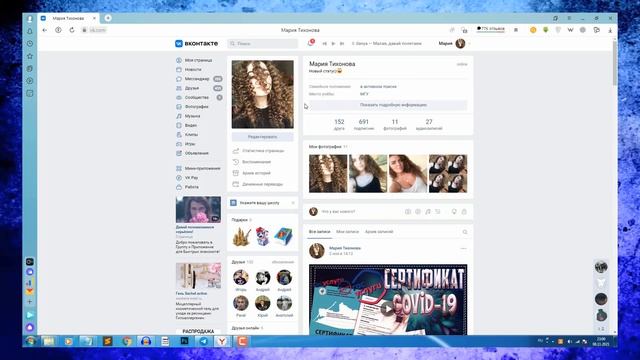Image resolution: width=640 pixels, height=360 pixels.
Task: Play the COVID-19 certificate video
Action: [387, 308]
